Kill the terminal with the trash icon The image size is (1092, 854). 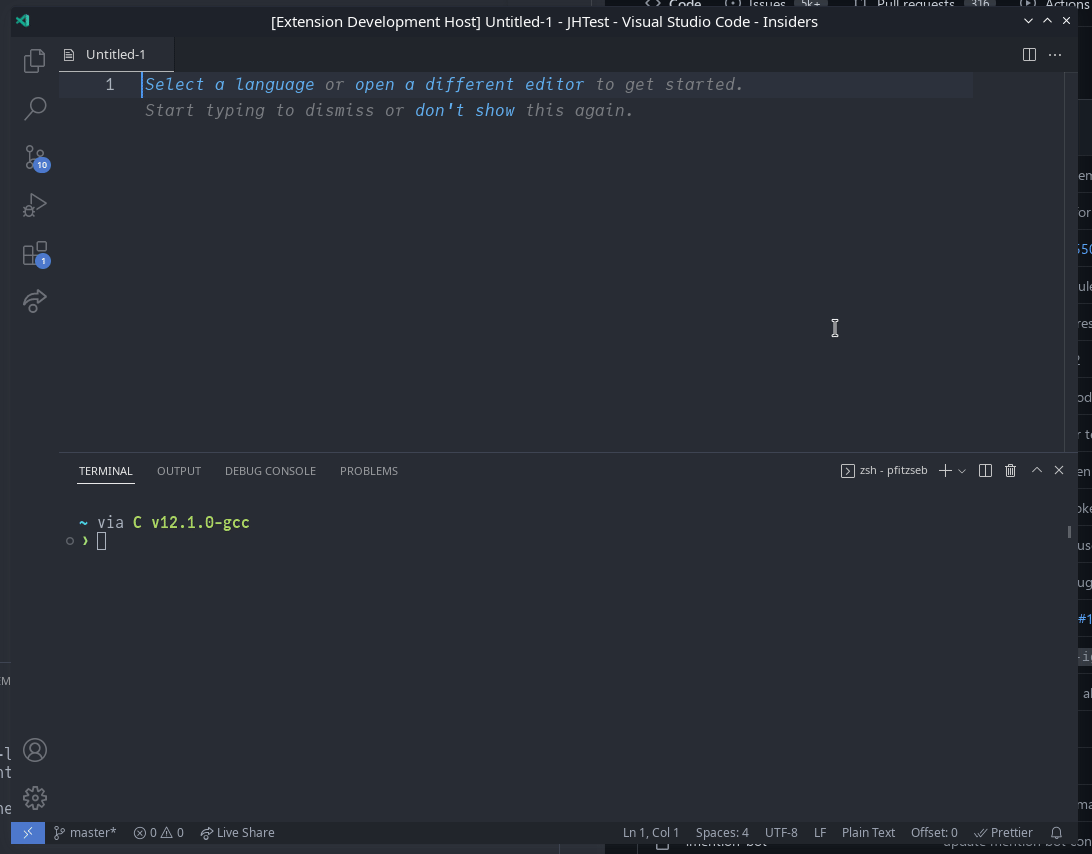tap(1010, 470)
